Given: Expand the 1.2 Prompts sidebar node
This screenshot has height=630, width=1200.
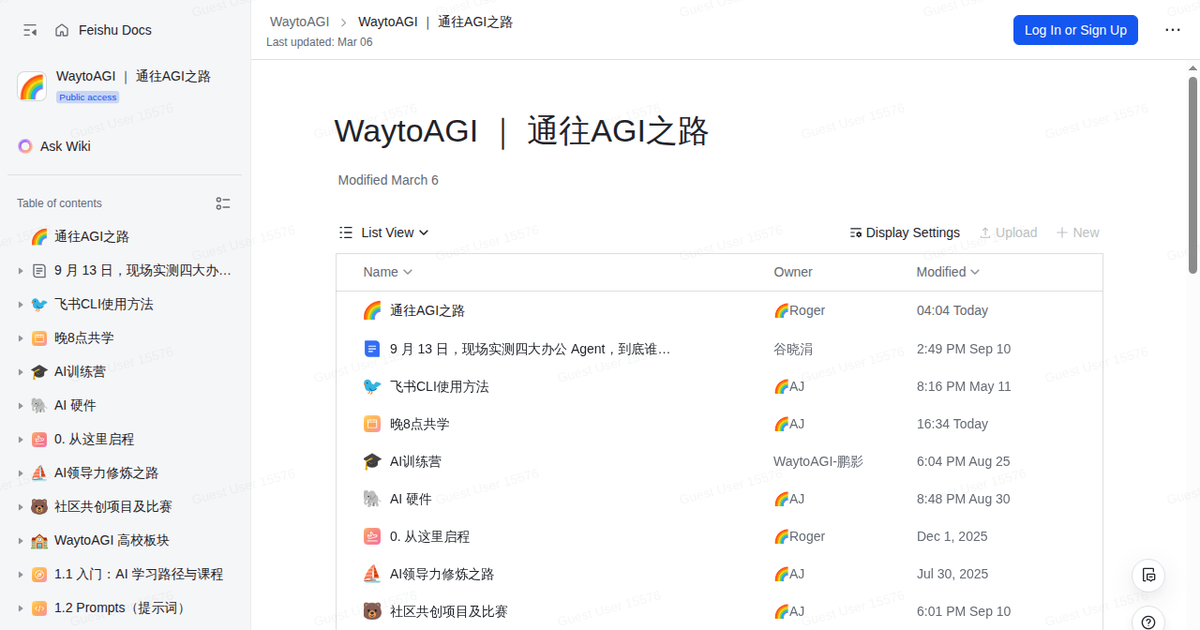Looking at the screenshot, I should point(20,608).
